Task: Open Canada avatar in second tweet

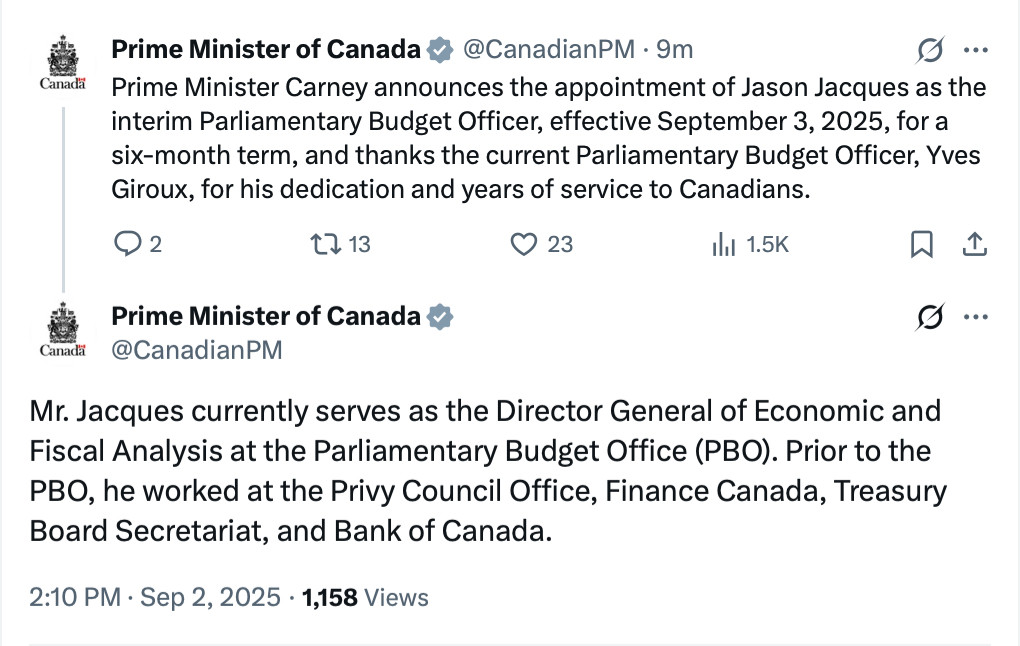Action: click(x=62, y=330)
